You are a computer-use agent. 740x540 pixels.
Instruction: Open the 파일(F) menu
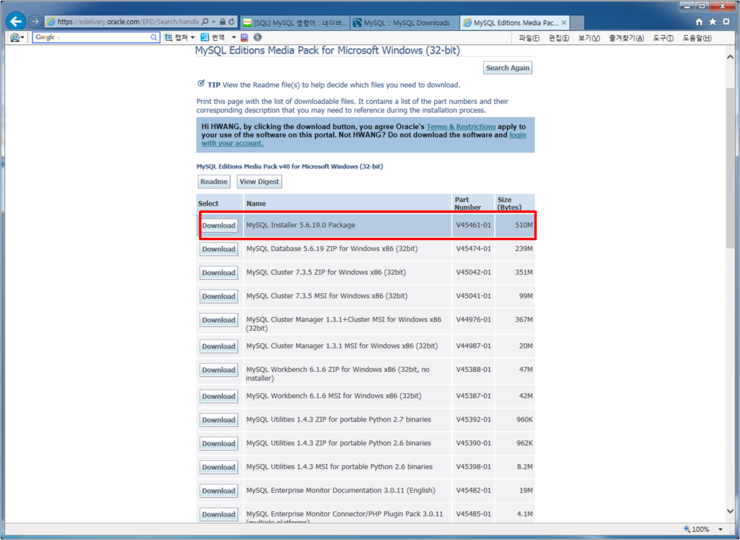click(529, 38)
